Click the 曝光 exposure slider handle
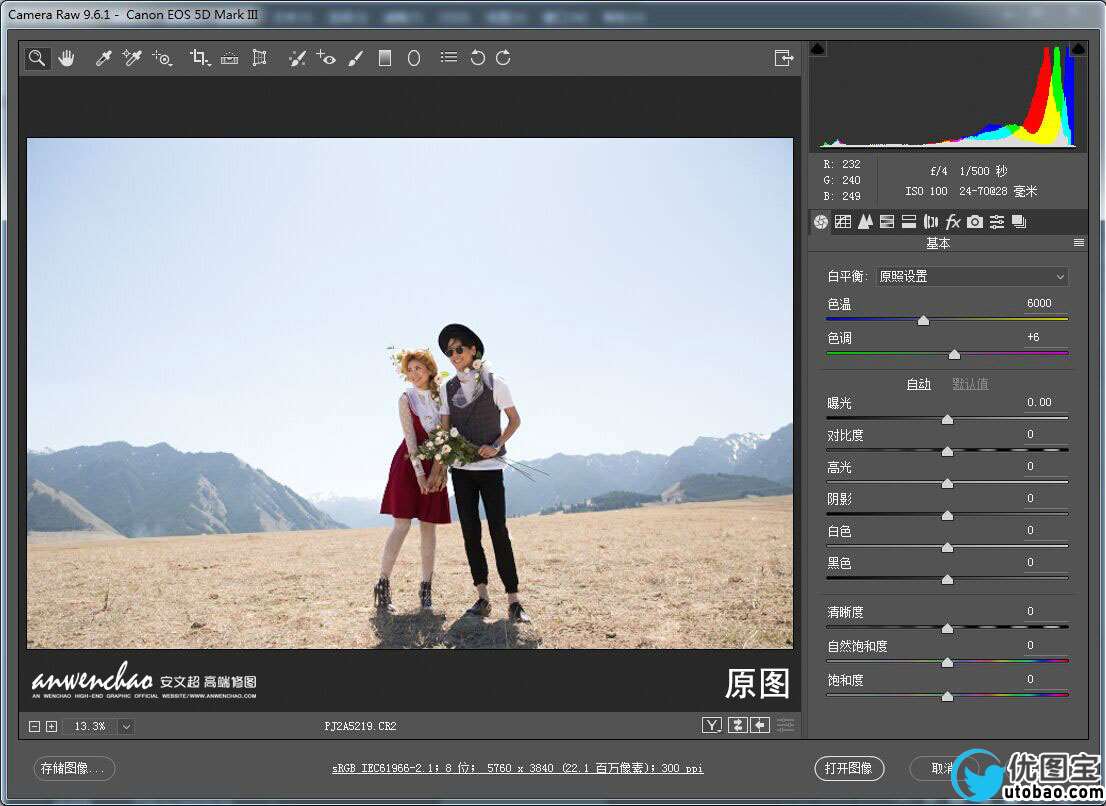 click(x=947, y=420)
